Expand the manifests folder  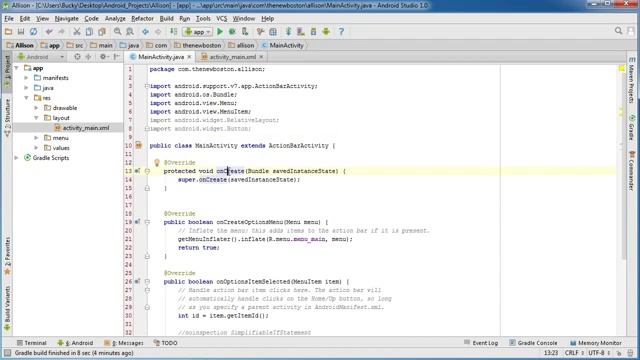(26, 78)
